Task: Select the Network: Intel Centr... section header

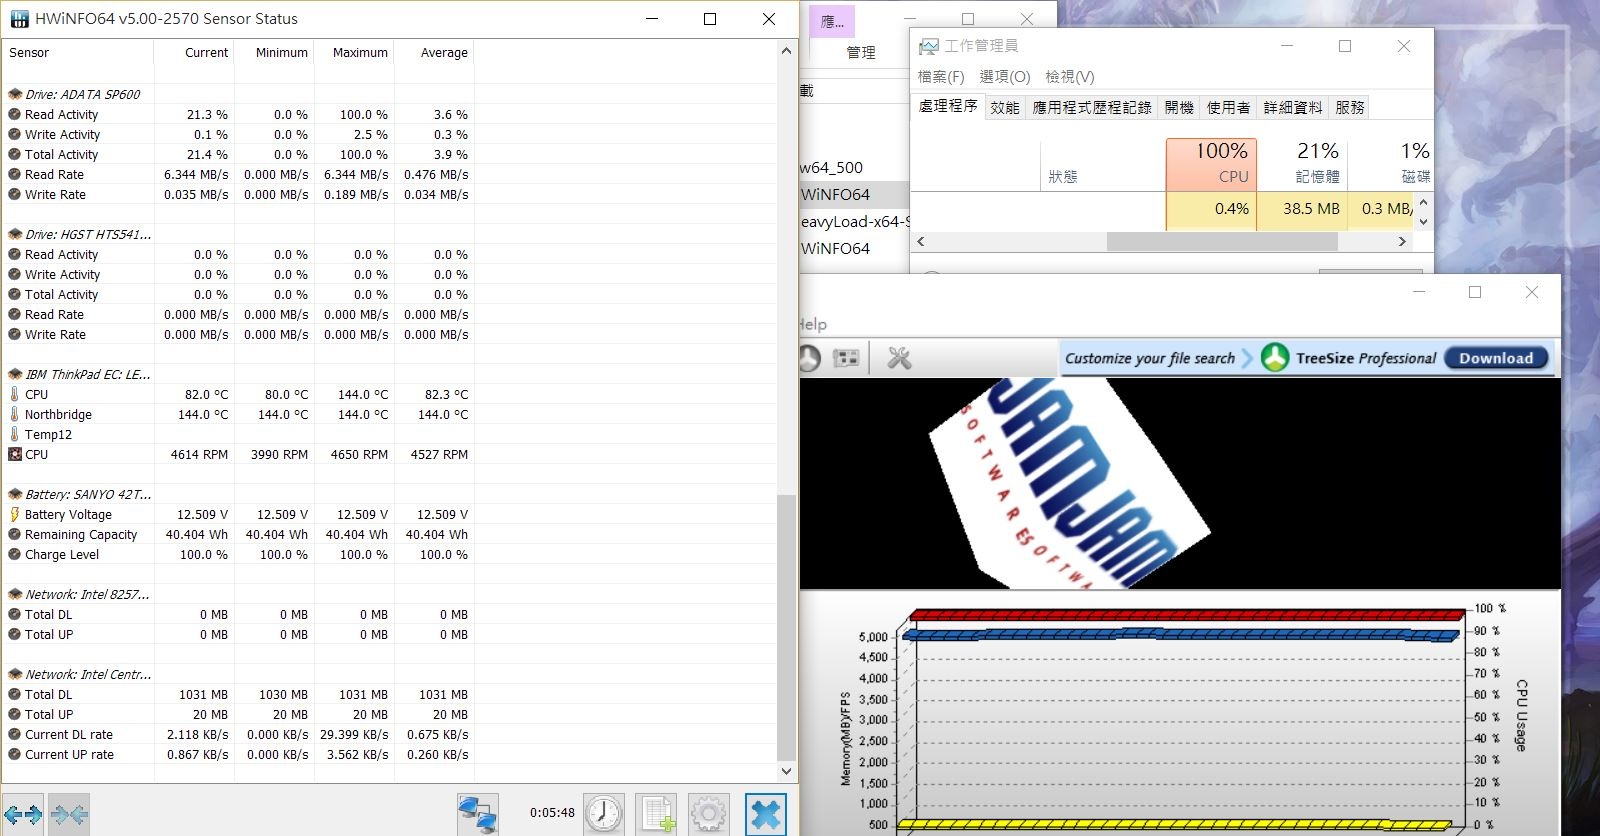Action: (88, 674)
